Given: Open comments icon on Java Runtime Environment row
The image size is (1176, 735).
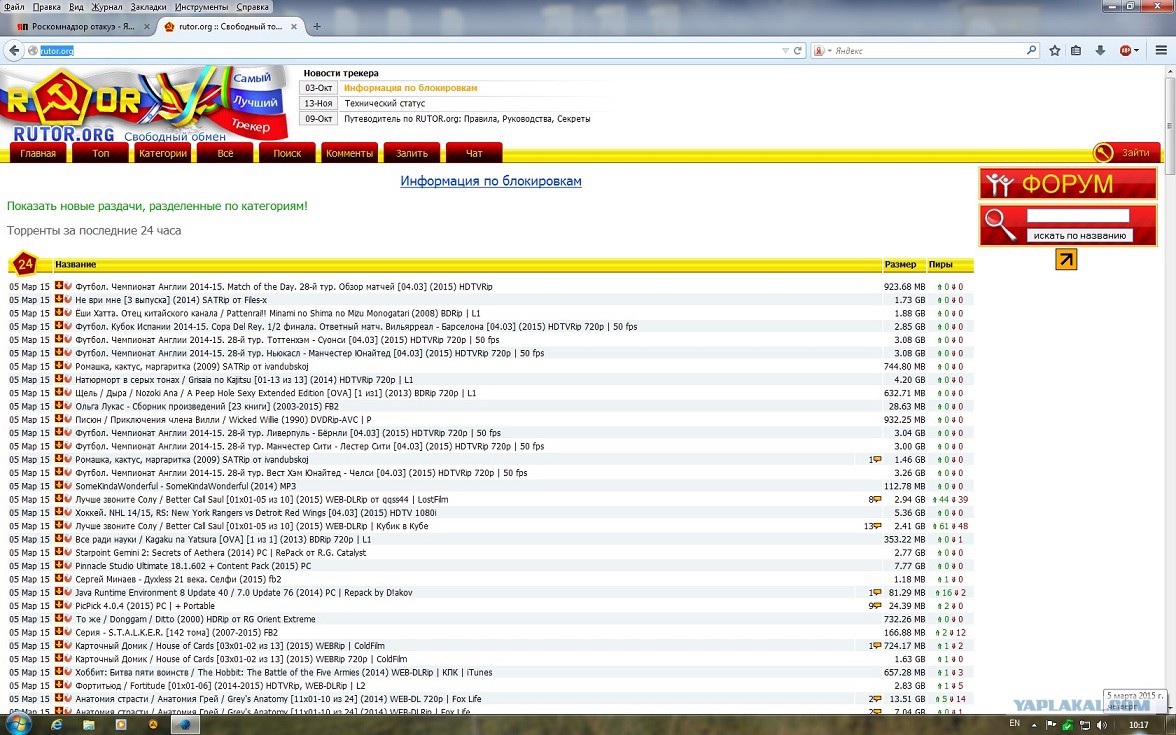Looking at the screenshot, I should (x=876, y=592).
